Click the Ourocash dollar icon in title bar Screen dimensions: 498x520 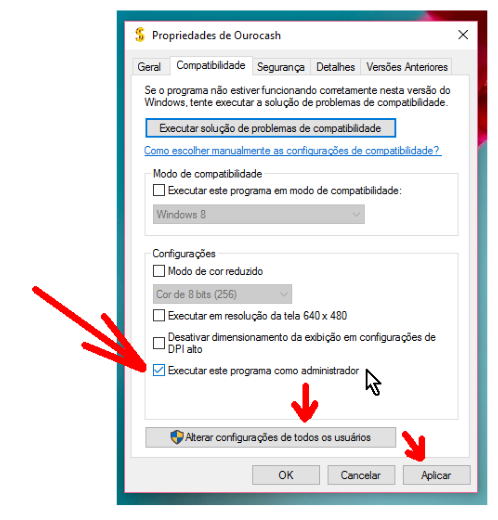tap(140, 35)
